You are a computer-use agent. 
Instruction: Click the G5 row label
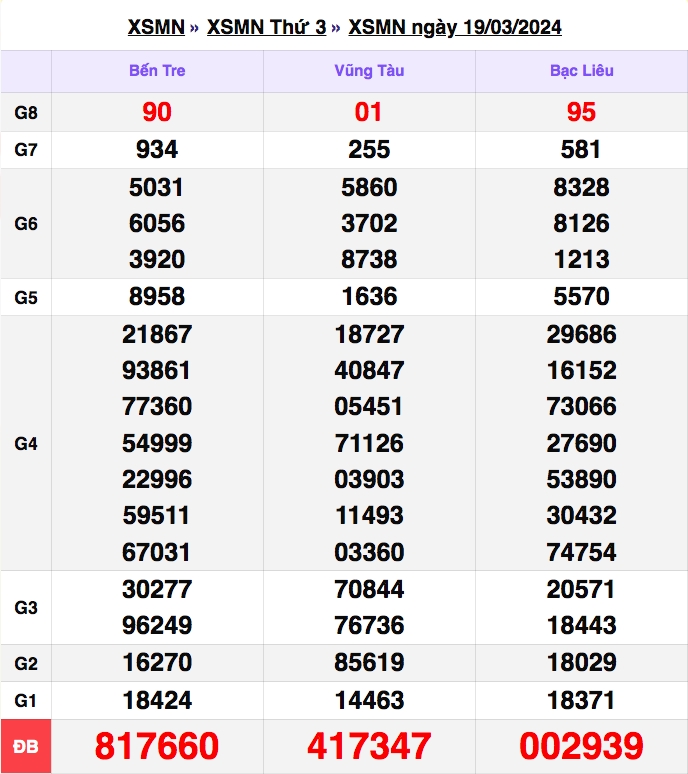pyautogui.click(x=26, y=298)
